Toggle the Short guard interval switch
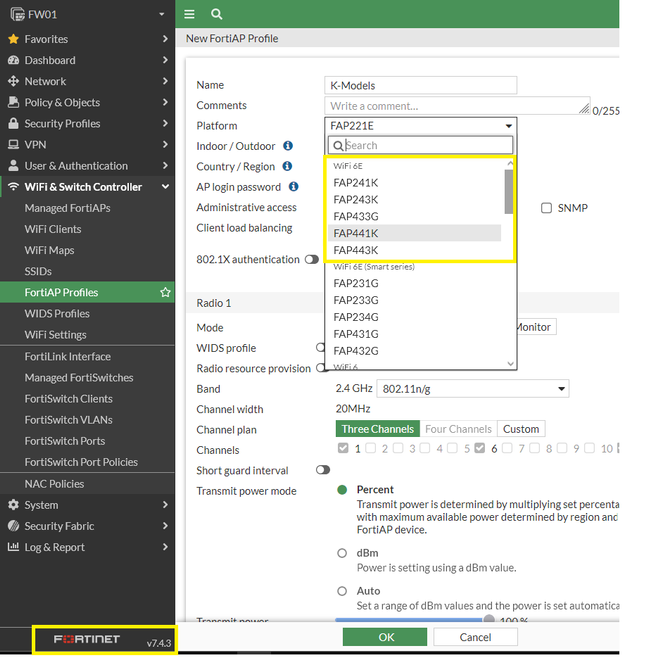This screenshot has height=665, width=649. [323, 470]
